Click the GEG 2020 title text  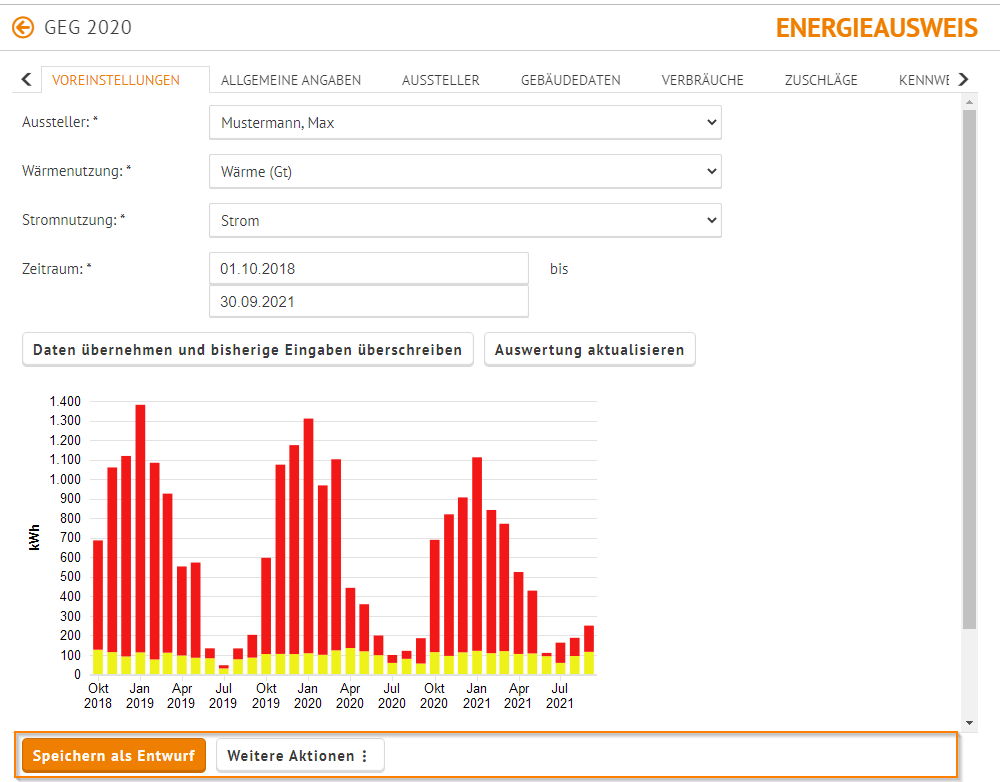coord(88,27)
